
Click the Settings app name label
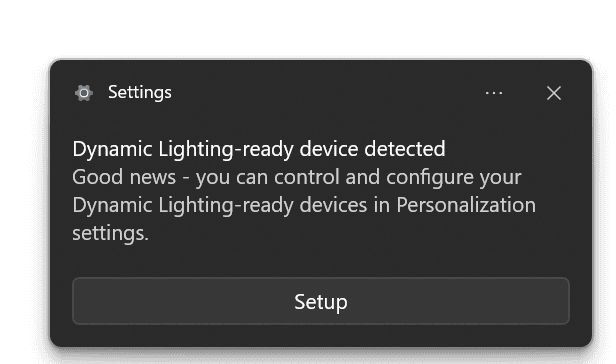tap(140, 93)
